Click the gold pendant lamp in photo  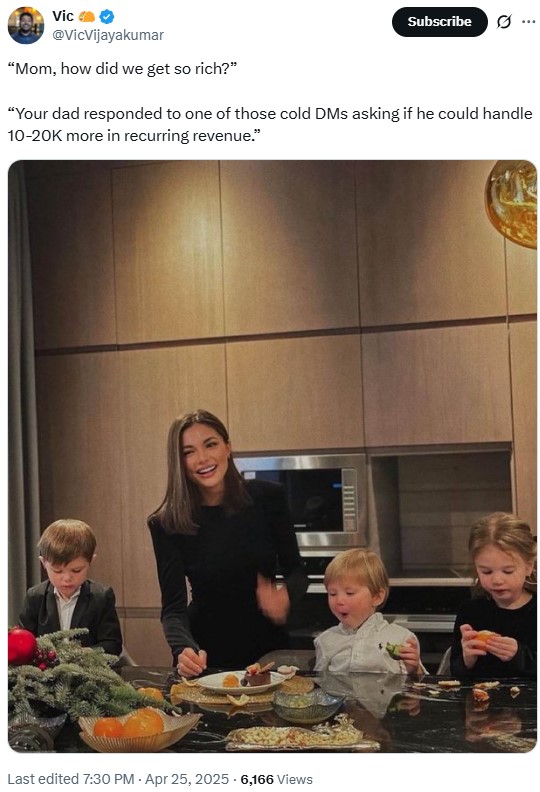(511, 204)
